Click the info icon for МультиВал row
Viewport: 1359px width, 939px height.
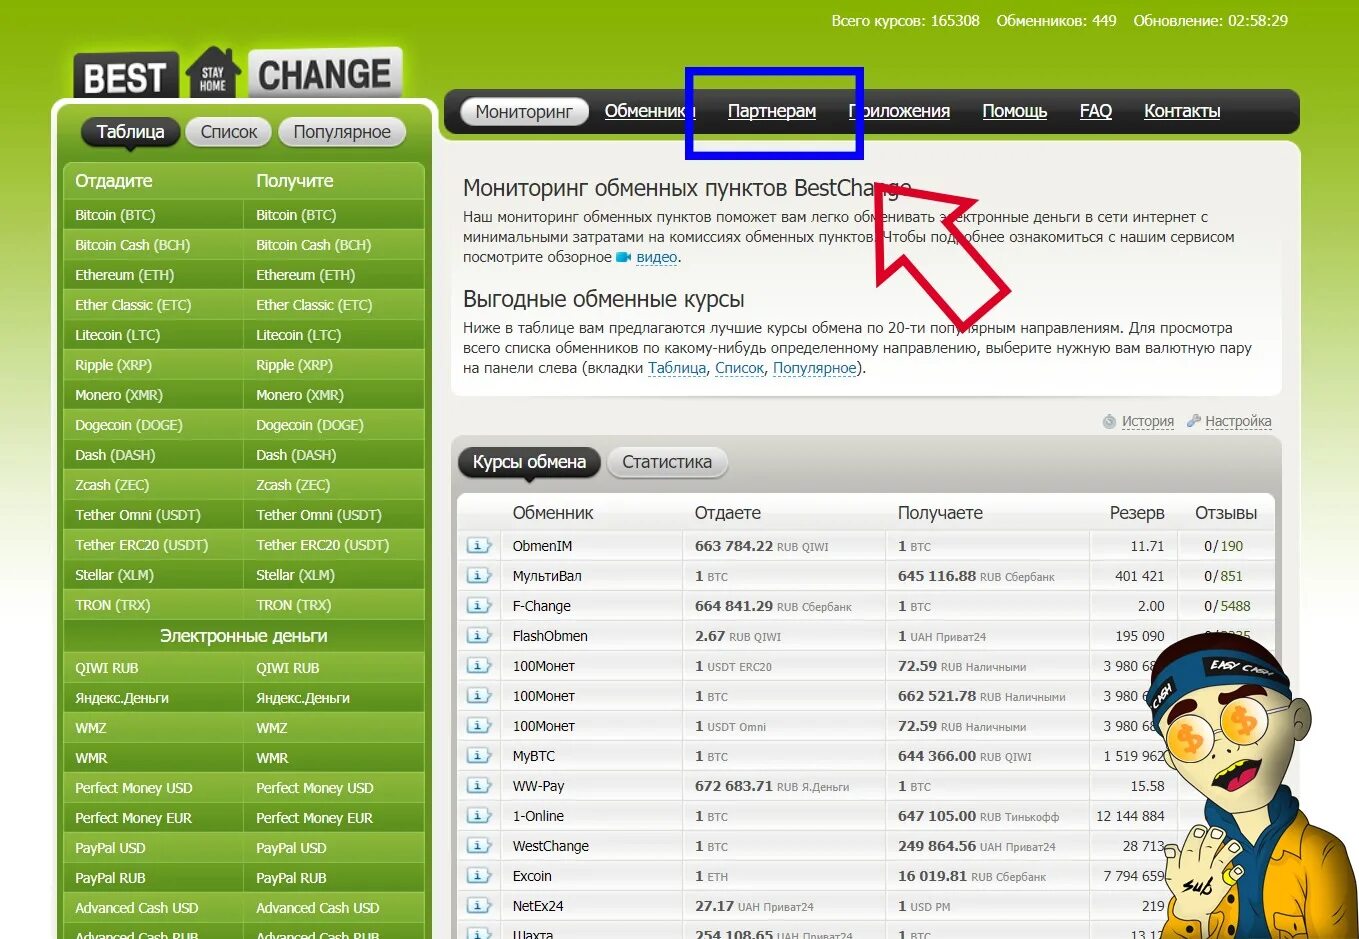click(x=479, y=575)
